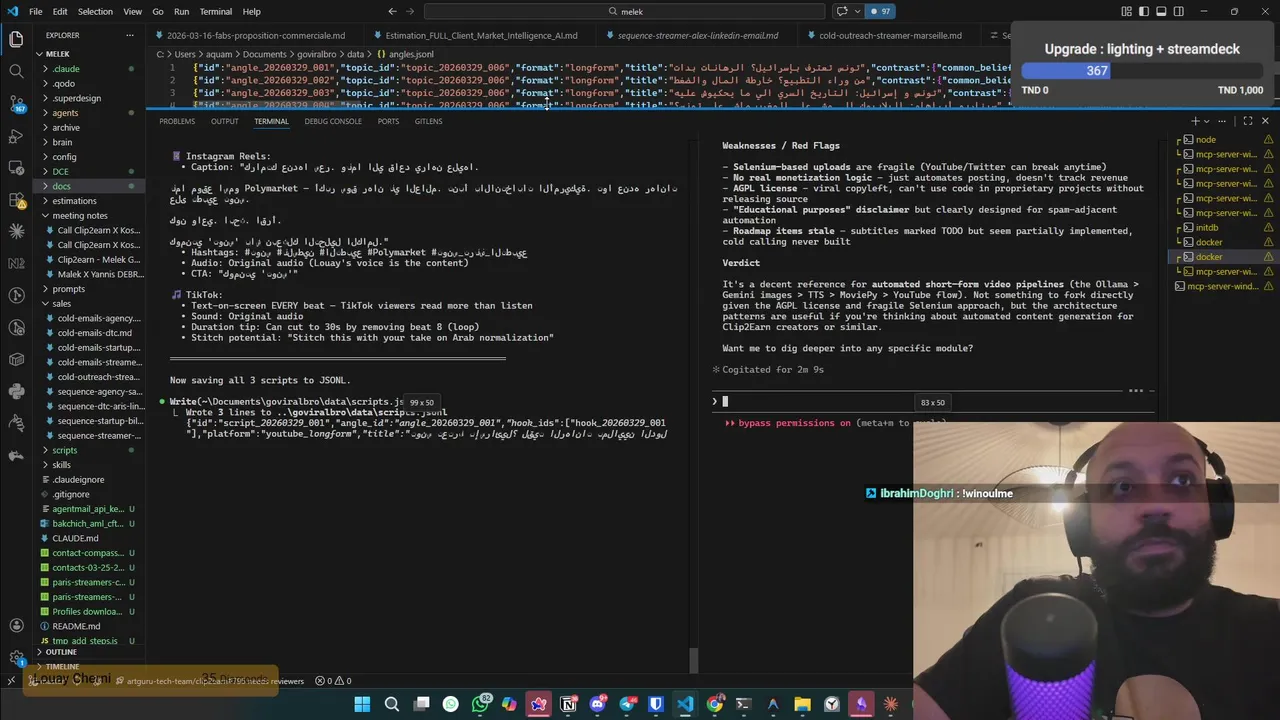Open Explorer more actions ellipsis

tap(130, 35)
